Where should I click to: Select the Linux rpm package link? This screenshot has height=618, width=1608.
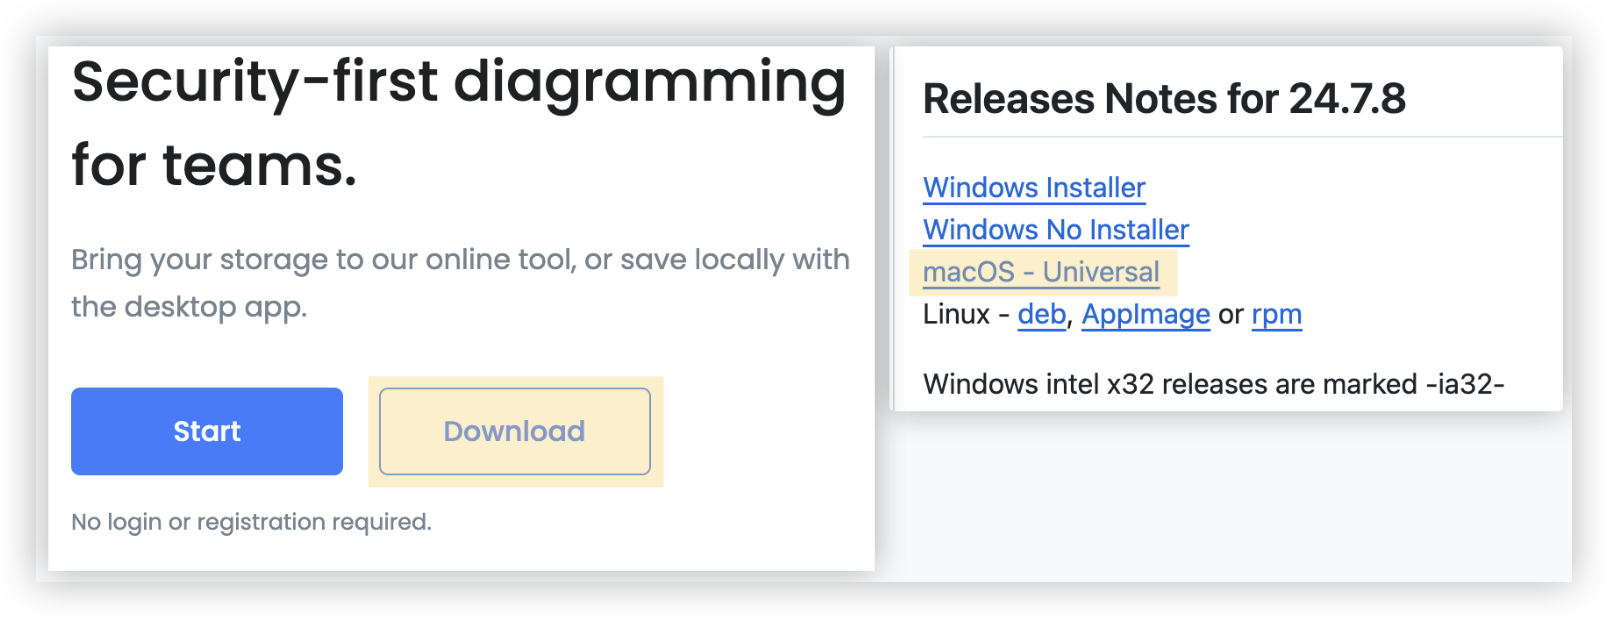coord(1276,314)
